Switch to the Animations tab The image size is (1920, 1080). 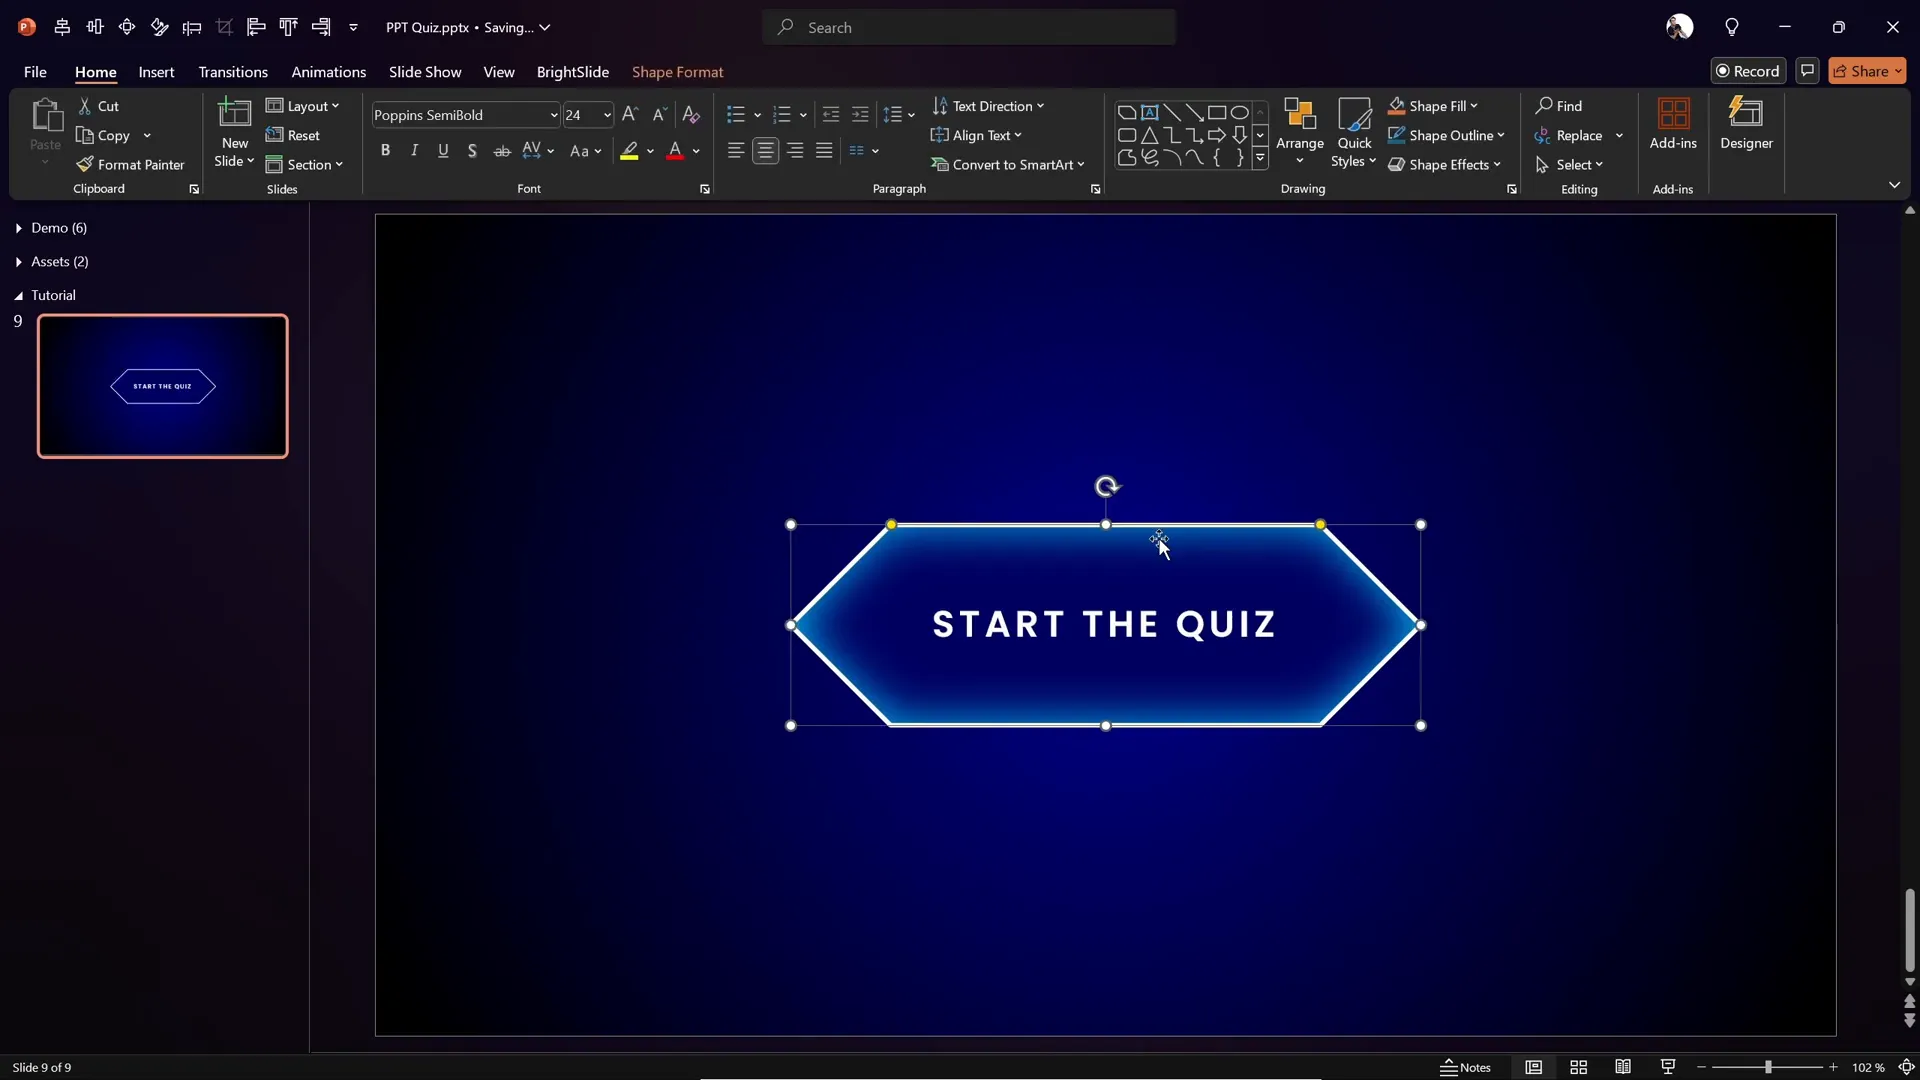[328, 72]
